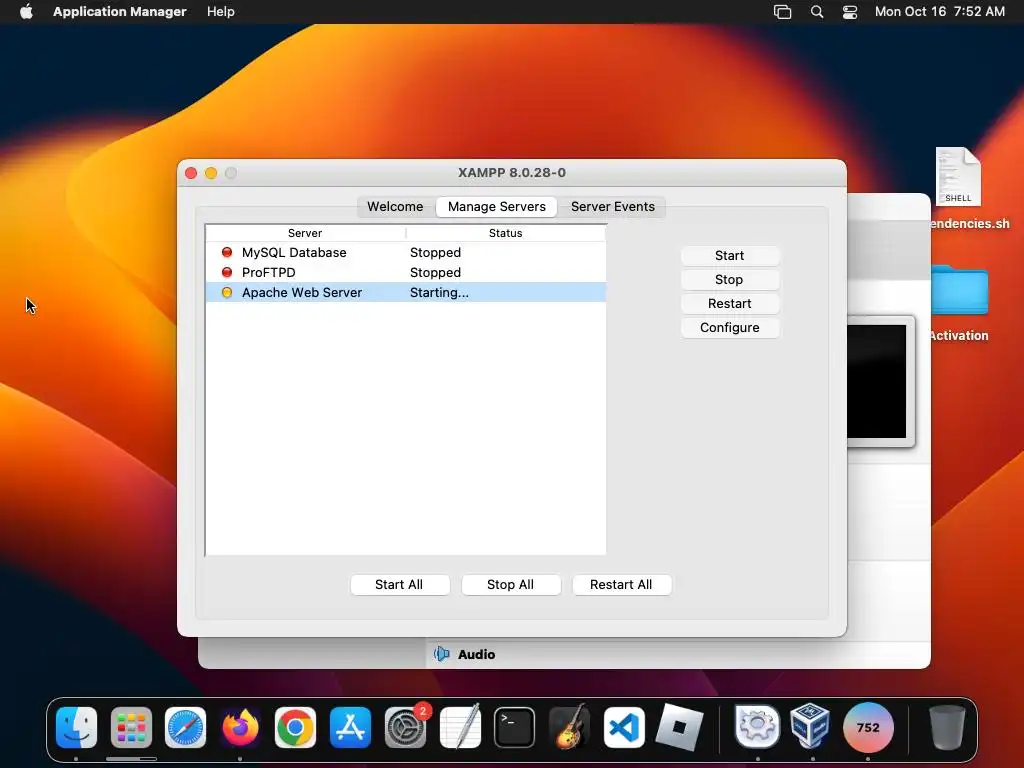
Task: Minimize the XAMPP window
Action: click(x=211, y=173)
